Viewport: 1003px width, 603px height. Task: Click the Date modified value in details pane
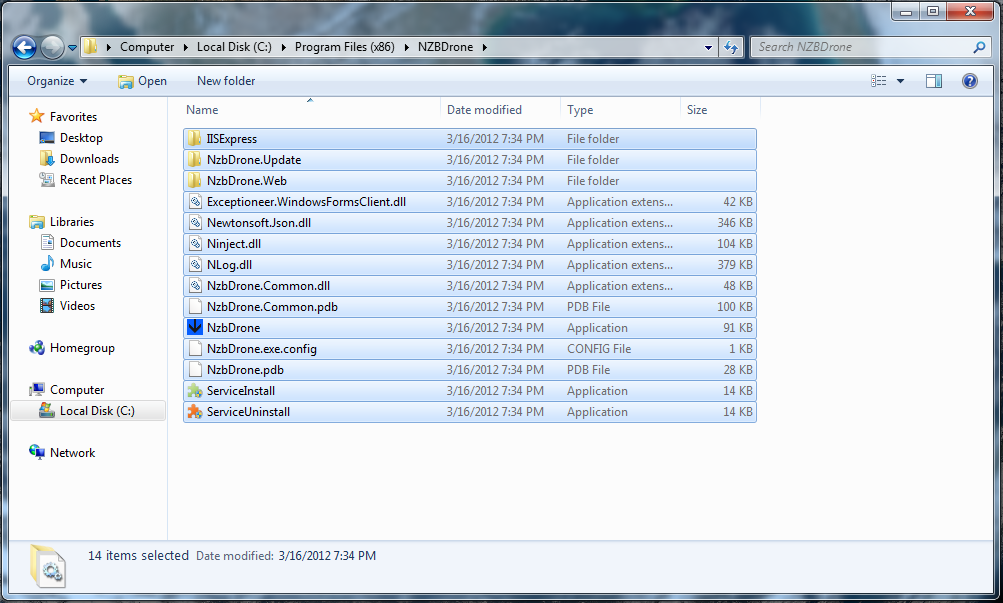327,556
